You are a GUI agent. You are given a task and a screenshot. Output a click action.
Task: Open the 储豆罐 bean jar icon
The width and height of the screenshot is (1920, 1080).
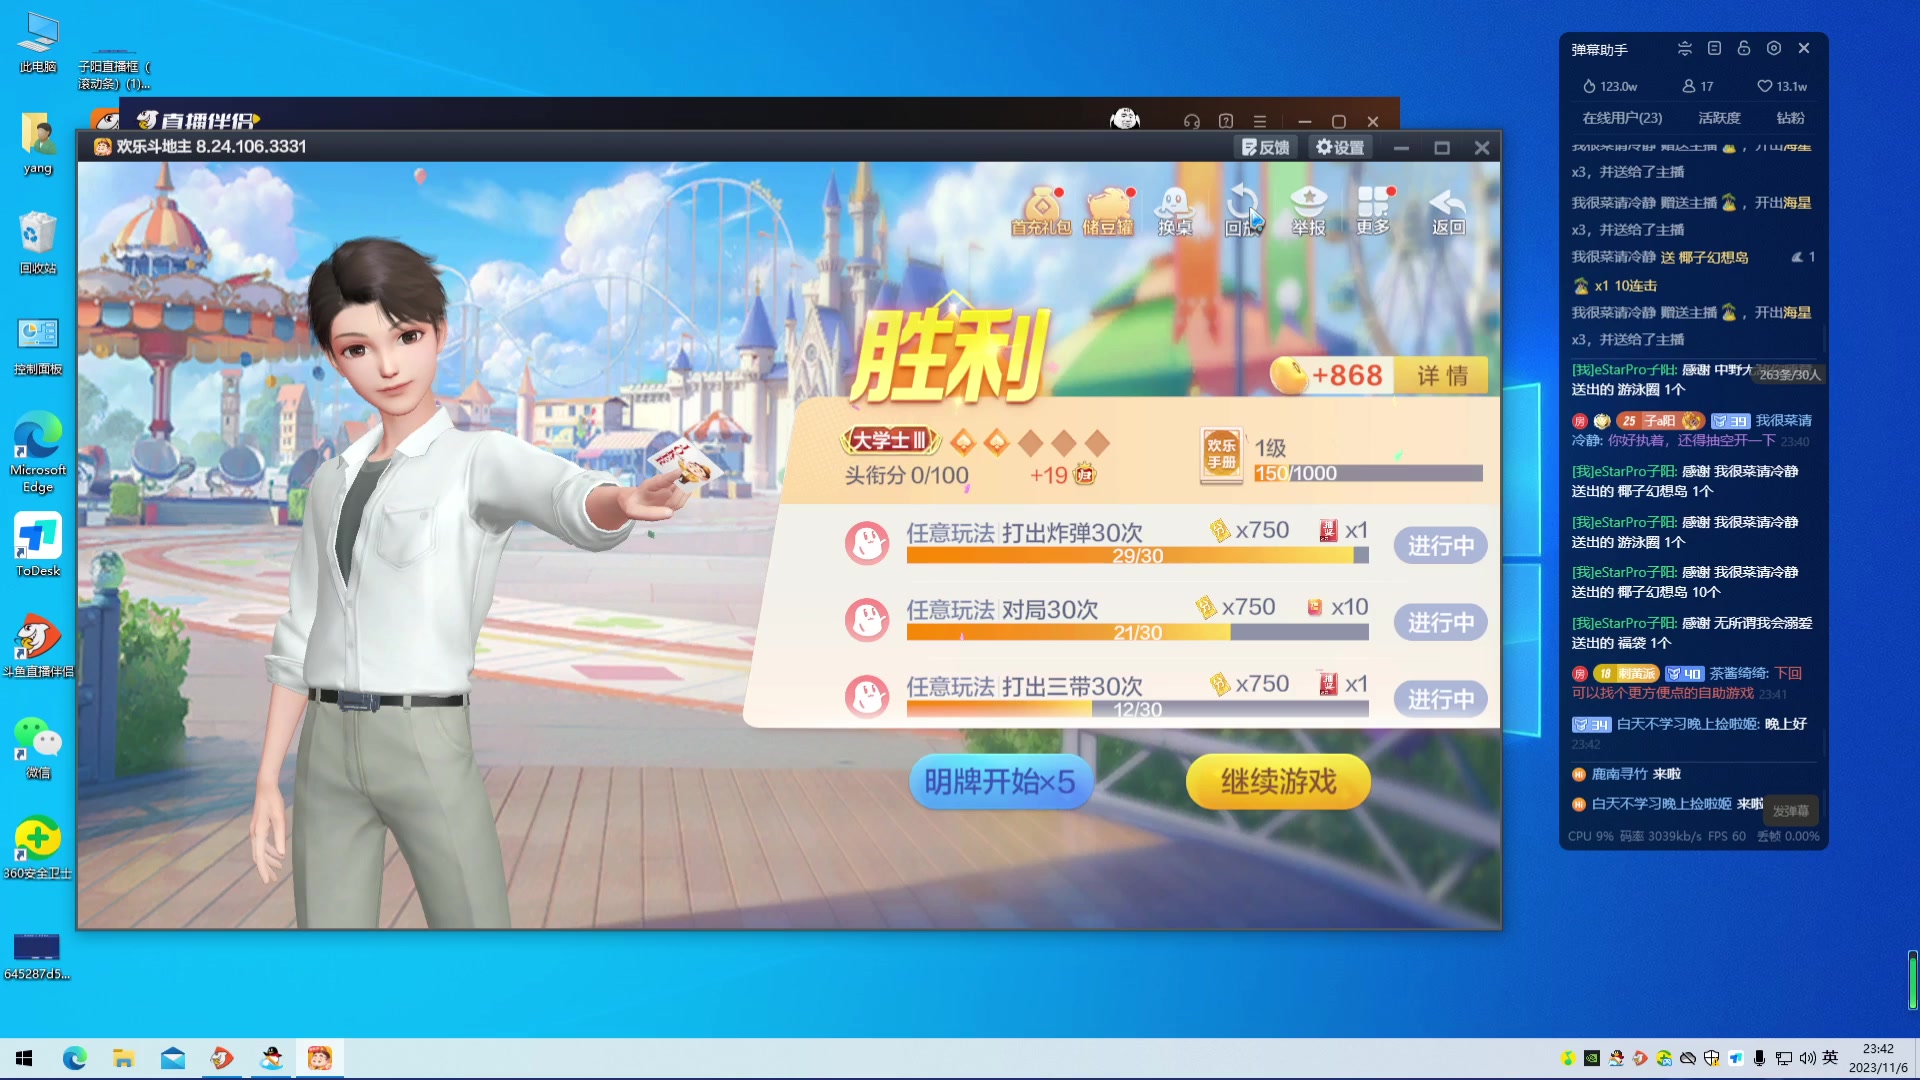pos(1108,210)
